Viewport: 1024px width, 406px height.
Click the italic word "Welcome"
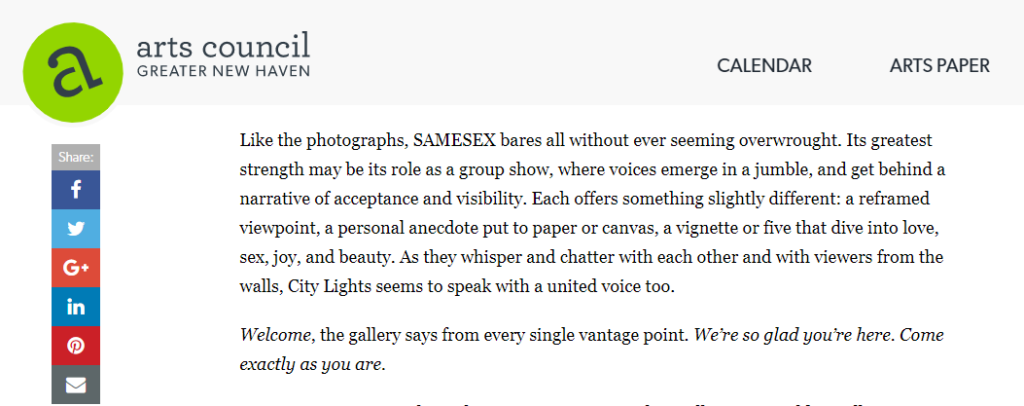tap(274, 336)
